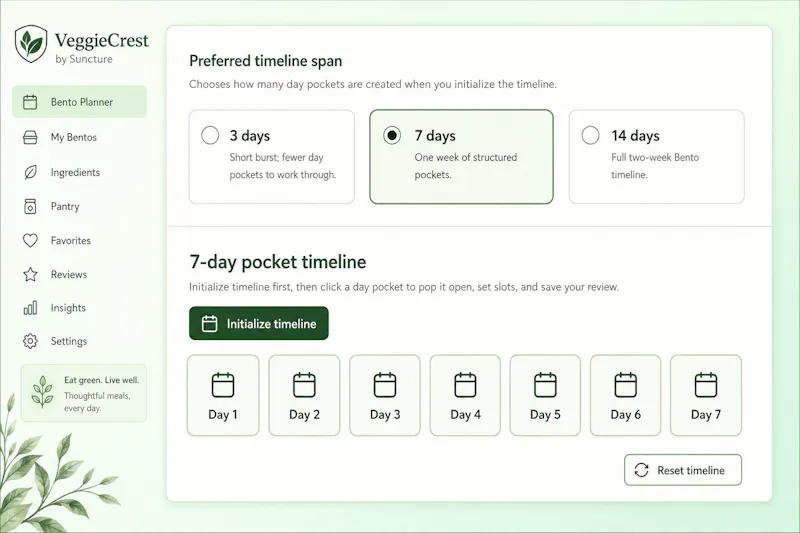Click the 'Preferred timeline span' heading
This screenshot has width=800, height=533.
click(265, 61)
